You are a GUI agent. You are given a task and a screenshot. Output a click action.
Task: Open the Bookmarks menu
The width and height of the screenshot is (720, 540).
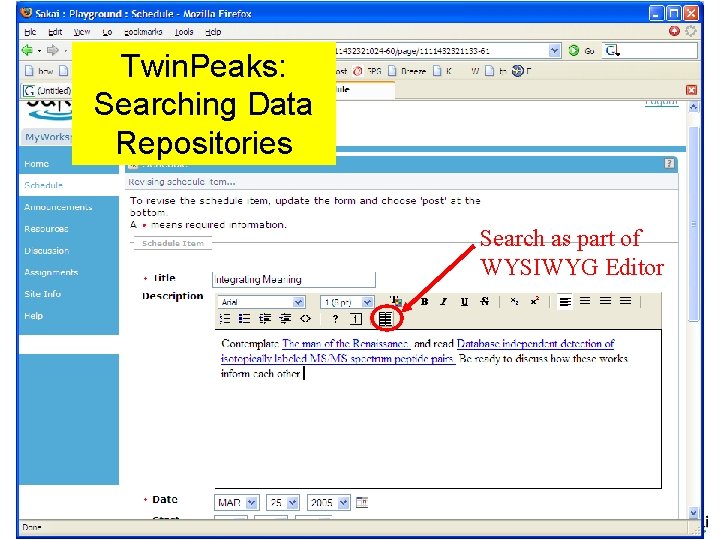tap(143, 32)
